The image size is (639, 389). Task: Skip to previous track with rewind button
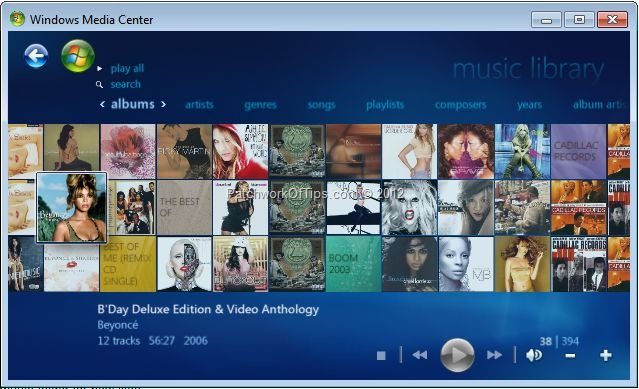click(x=420, y=355)
